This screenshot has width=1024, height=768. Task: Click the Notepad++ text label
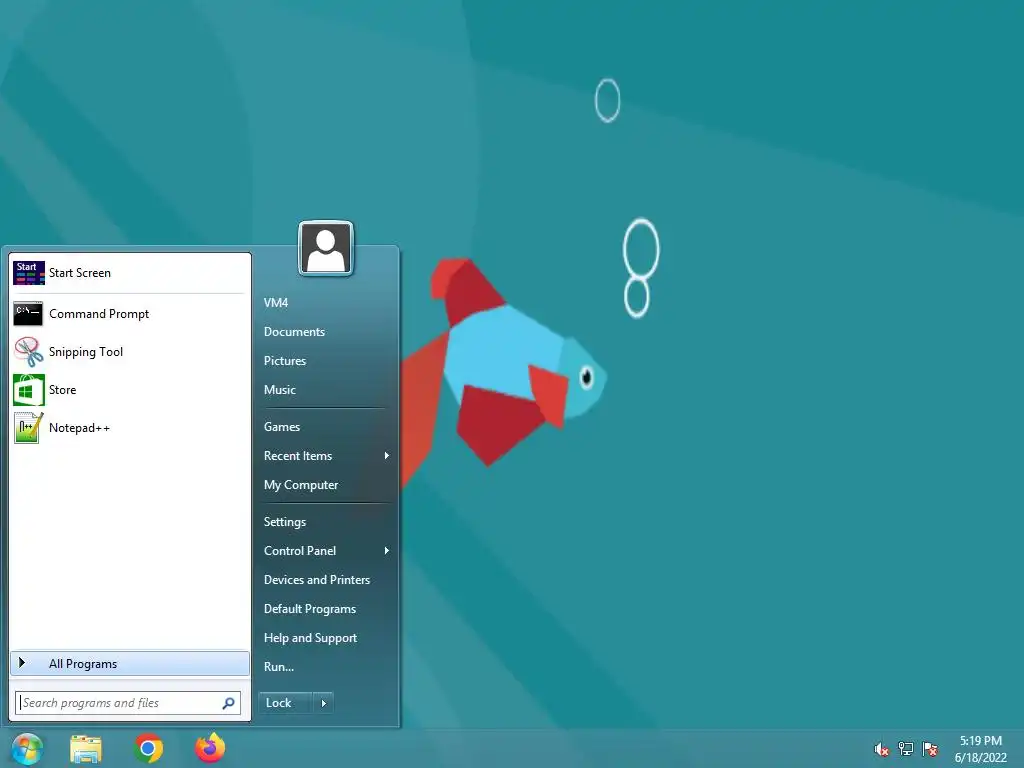(79, 428)
